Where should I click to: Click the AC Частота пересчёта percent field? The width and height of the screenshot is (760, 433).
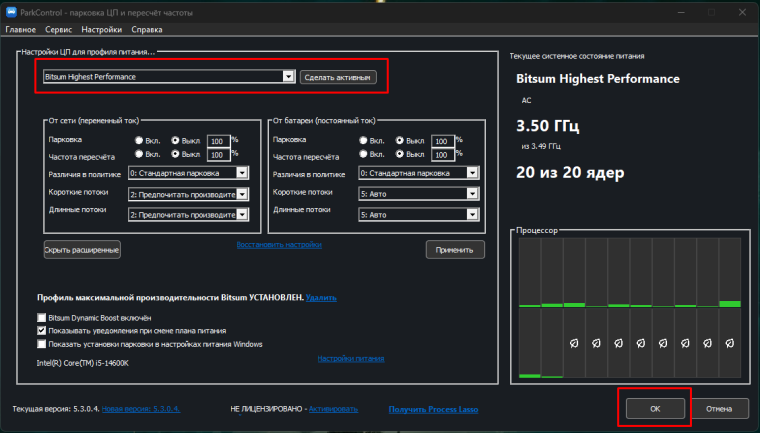[x=218, y=155]
